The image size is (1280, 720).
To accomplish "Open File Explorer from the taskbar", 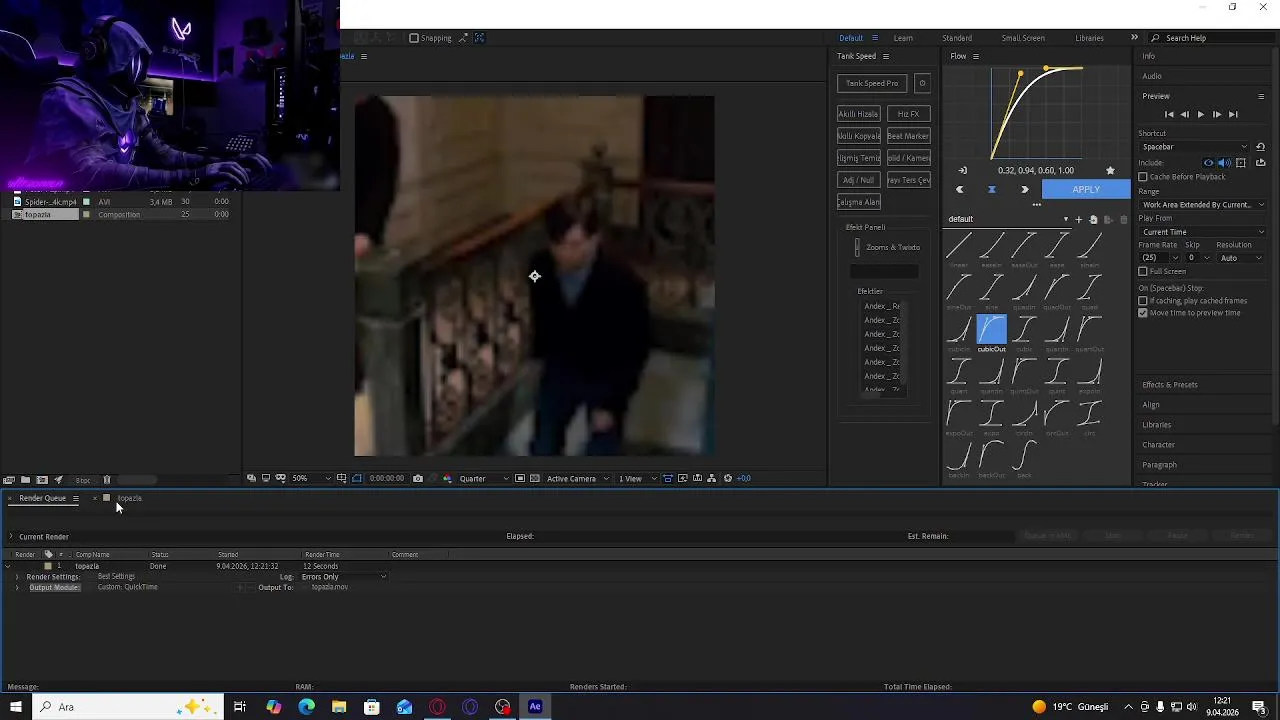I will 339,707.
